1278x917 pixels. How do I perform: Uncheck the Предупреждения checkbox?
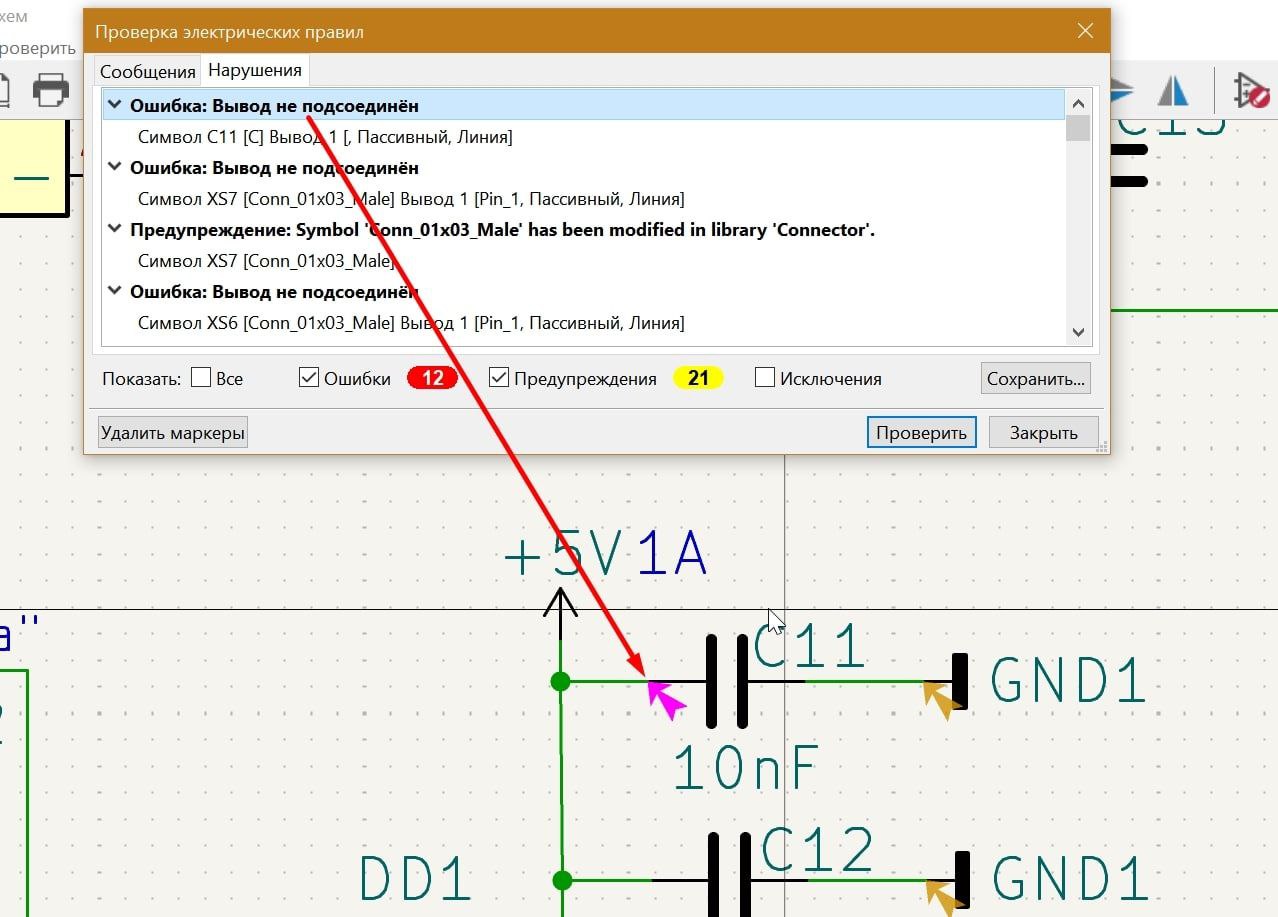499,378
